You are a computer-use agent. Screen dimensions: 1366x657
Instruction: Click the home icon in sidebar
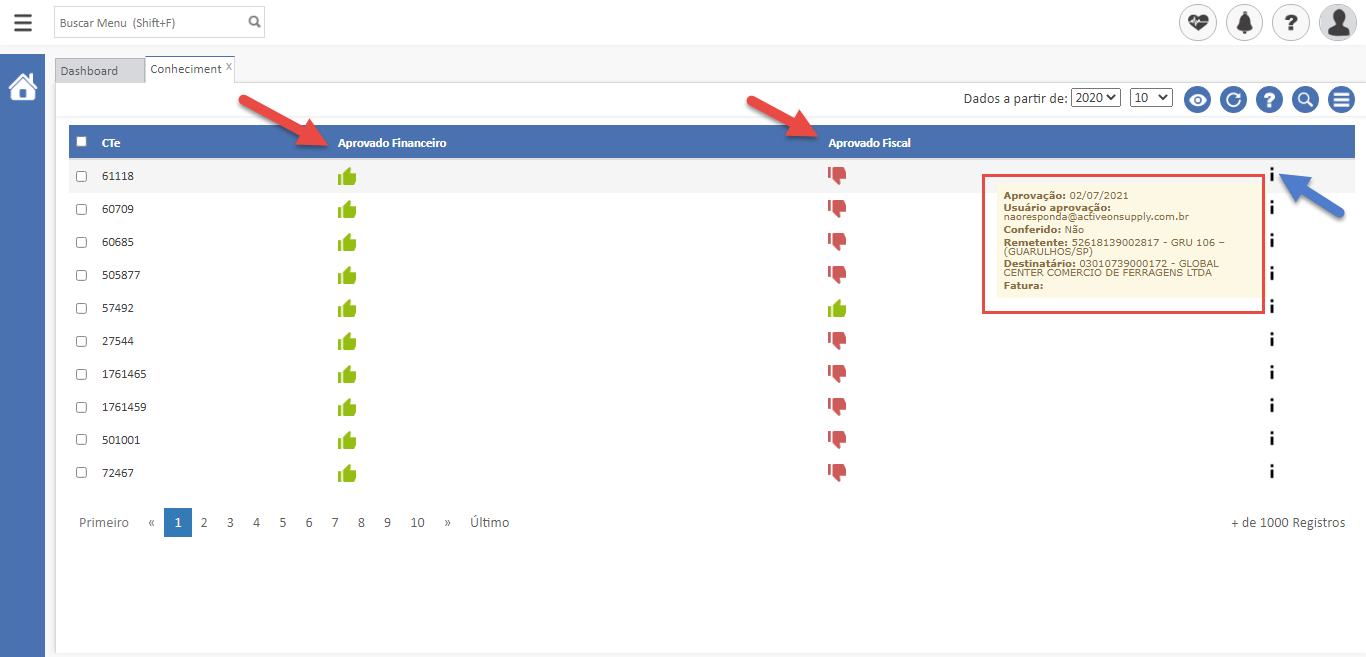(x=22, y=88)
